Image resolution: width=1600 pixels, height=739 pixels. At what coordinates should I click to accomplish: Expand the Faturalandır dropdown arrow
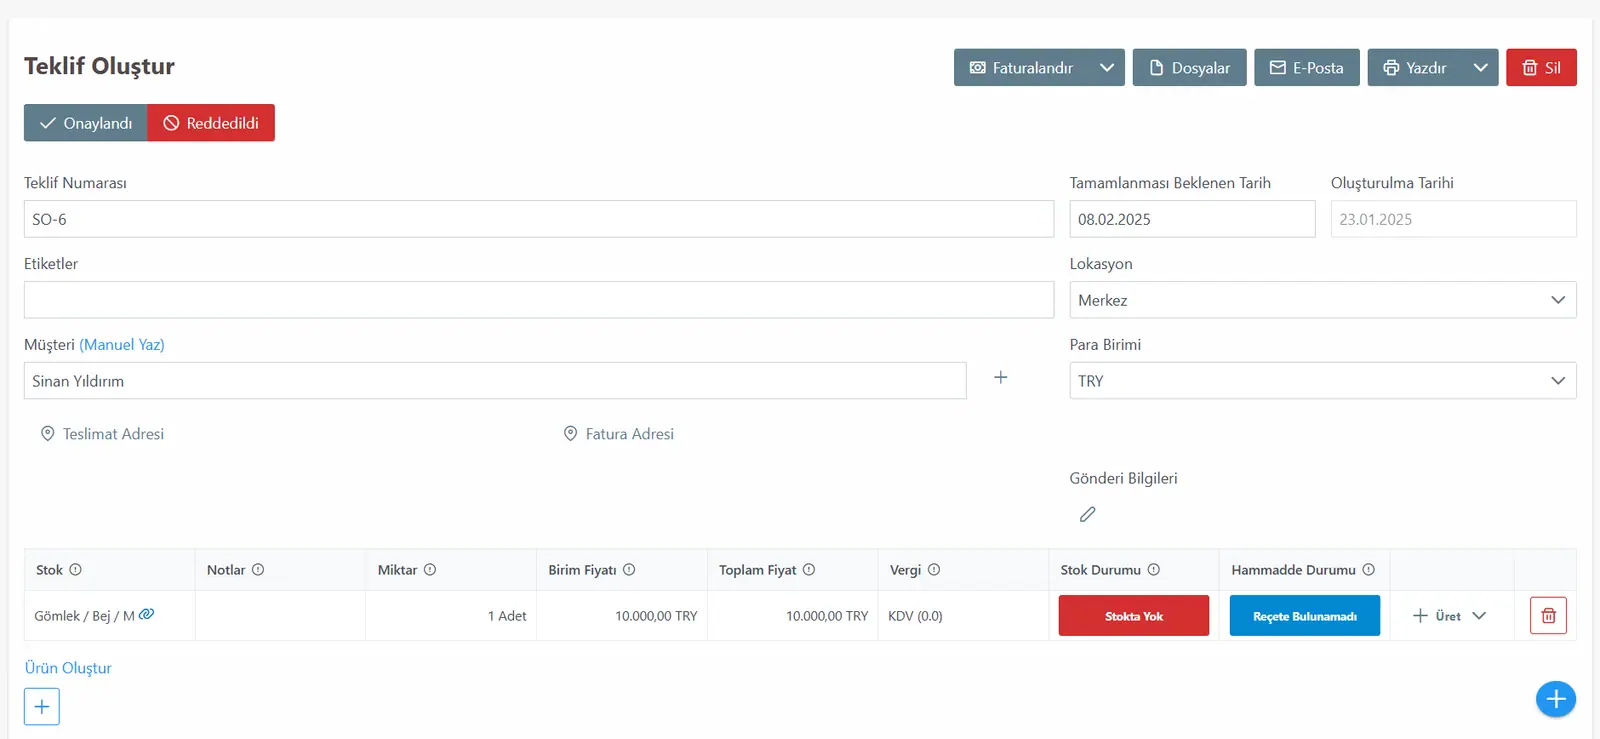tap(1107, 68)
